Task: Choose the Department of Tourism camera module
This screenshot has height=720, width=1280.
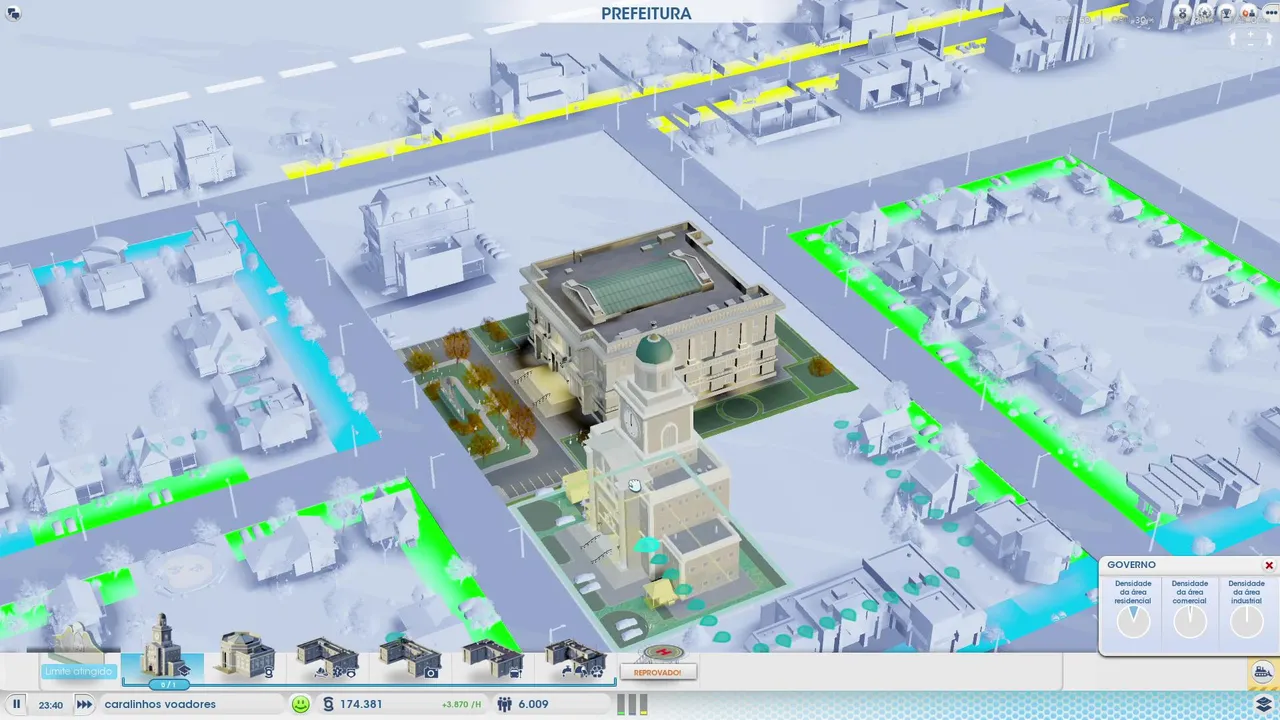Action: point(410,656)
